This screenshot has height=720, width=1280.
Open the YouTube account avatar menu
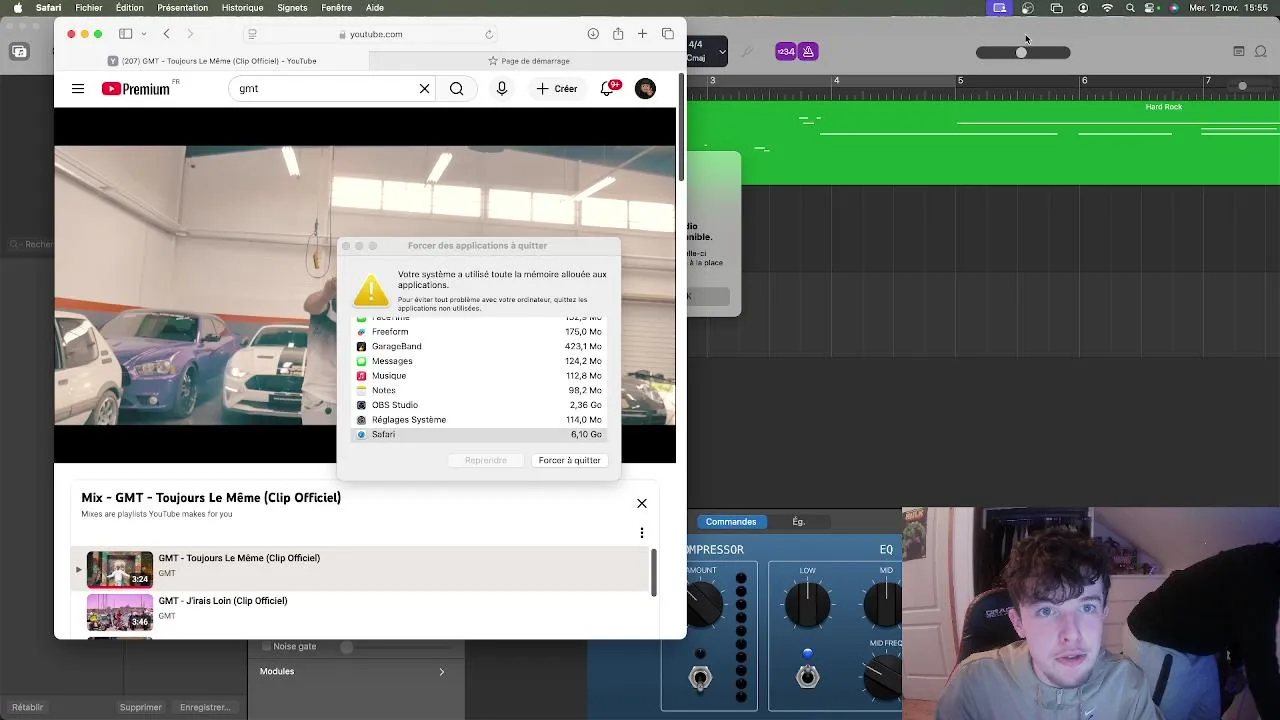tap(646, 89)
